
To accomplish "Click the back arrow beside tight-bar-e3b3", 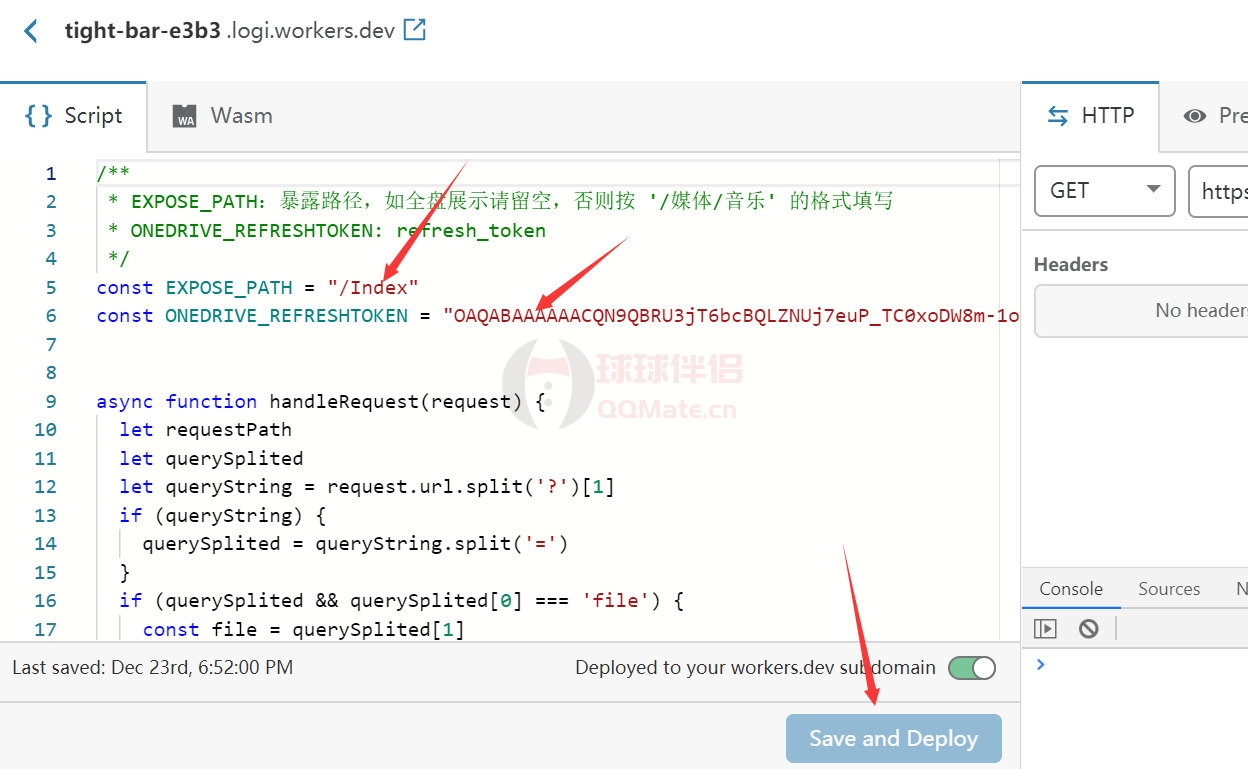I will [x=31, y=31].
